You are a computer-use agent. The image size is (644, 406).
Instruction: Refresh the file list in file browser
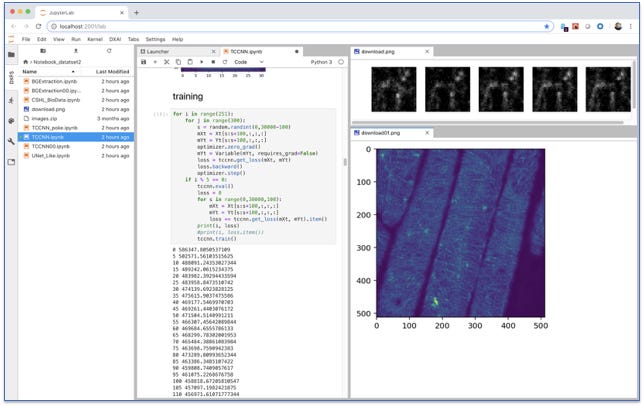tap(111, 49)
